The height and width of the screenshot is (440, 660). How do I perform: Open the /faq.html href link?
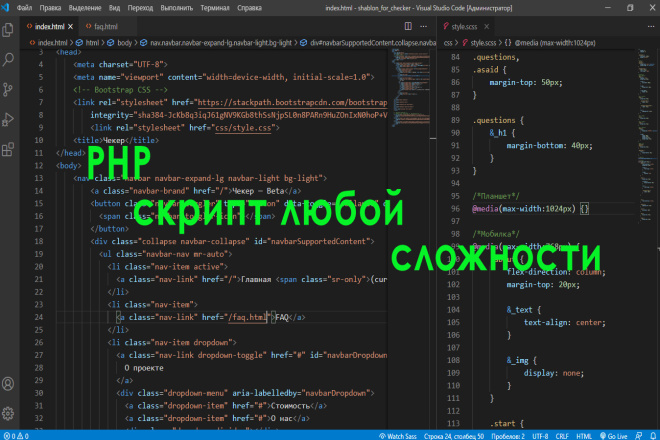[247, 317]
